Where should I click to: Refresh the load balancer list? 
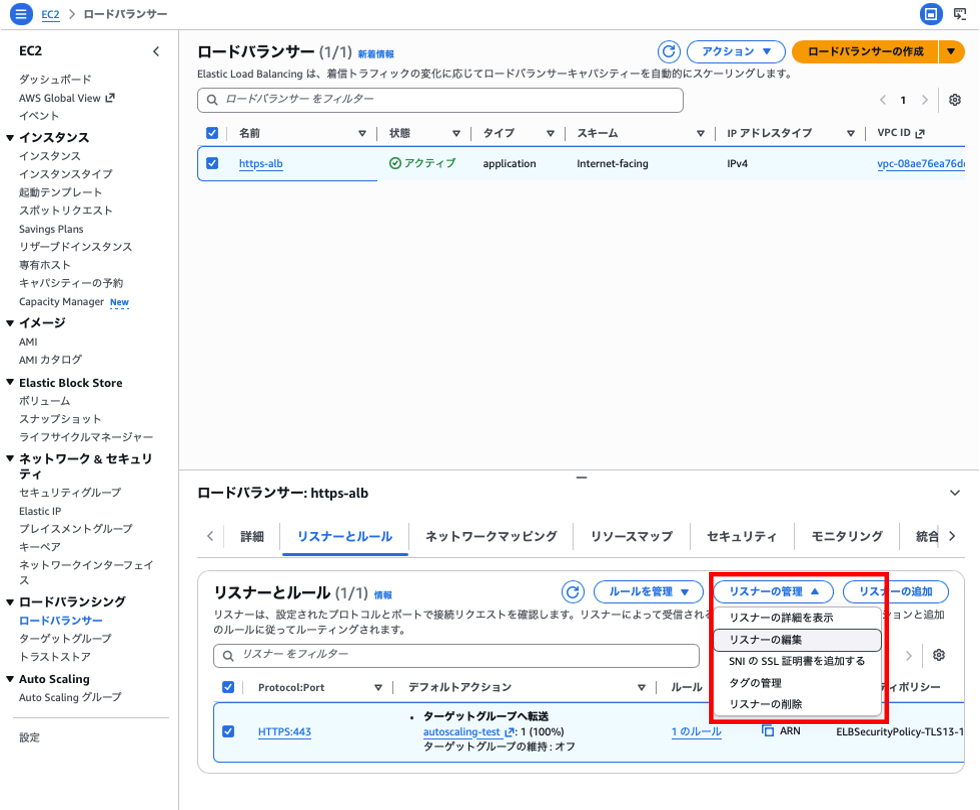tap(669, 51)
